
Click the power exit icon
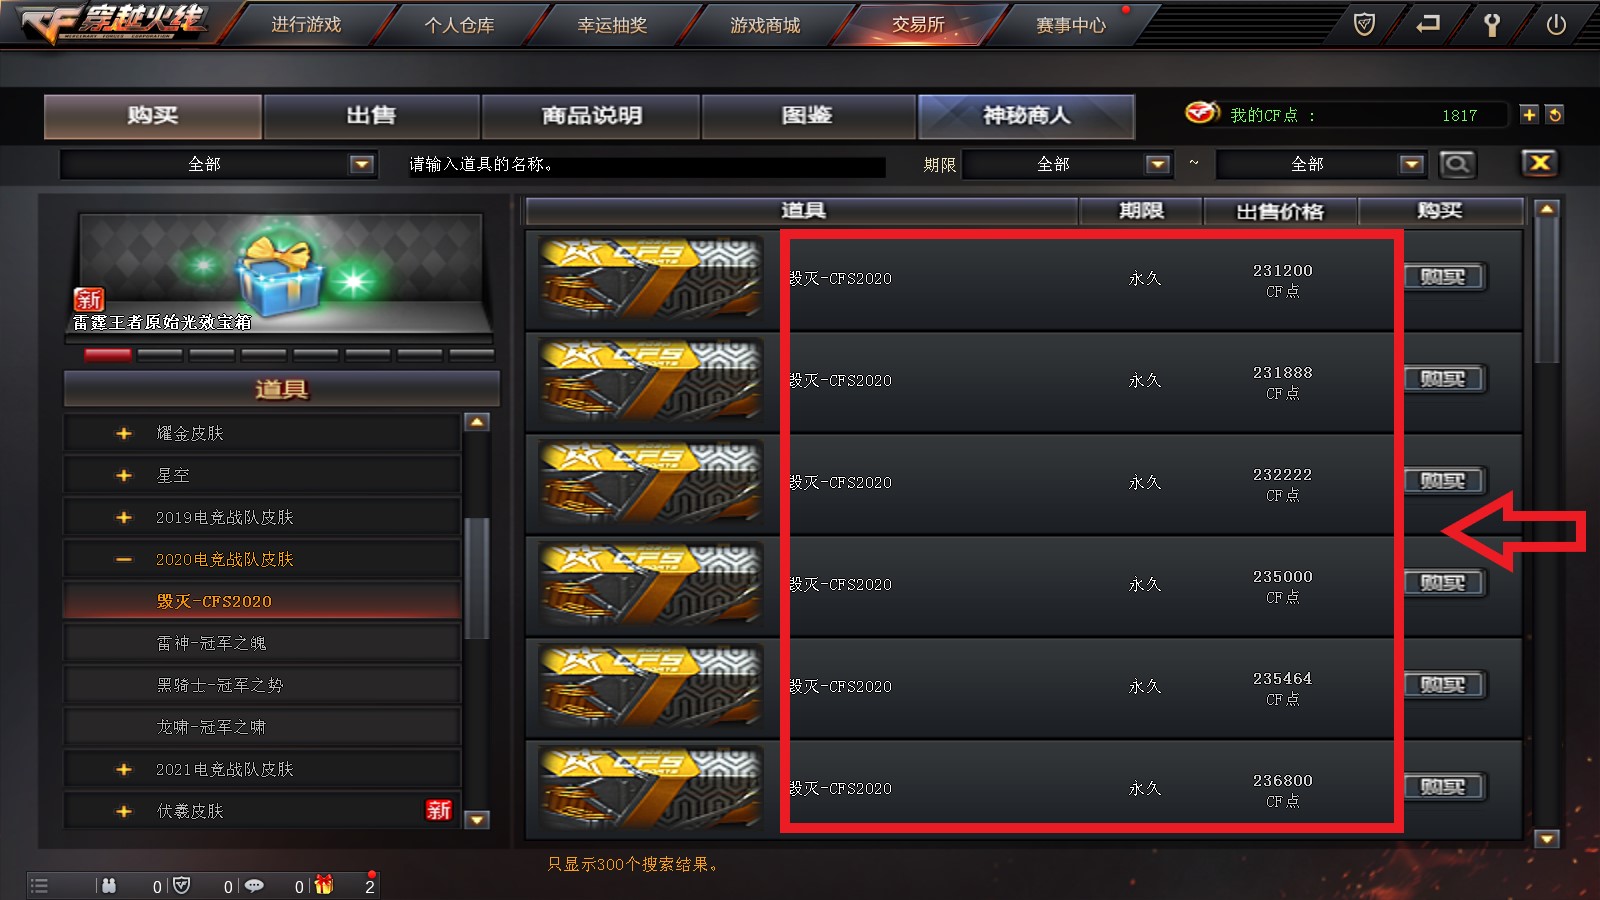(1556, 24)
